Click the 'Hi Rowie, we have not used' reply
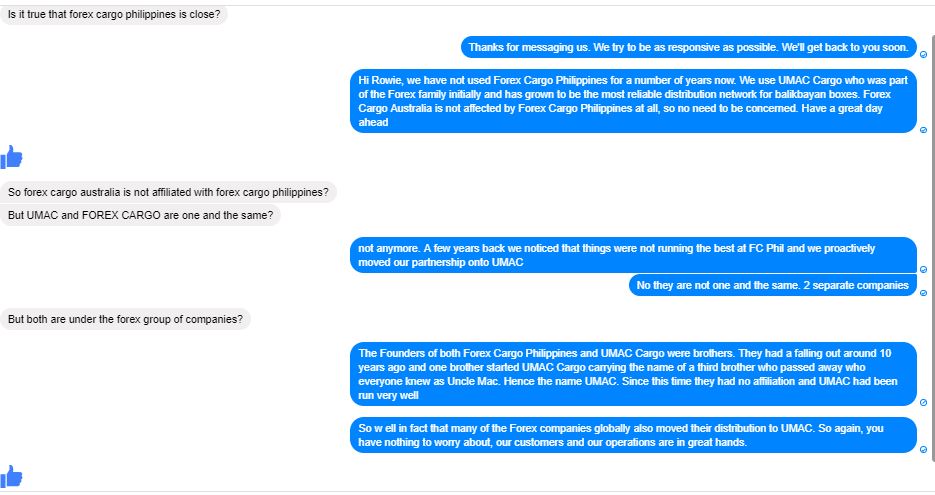Viewport: 935px width, 495px height. point(633,101)
